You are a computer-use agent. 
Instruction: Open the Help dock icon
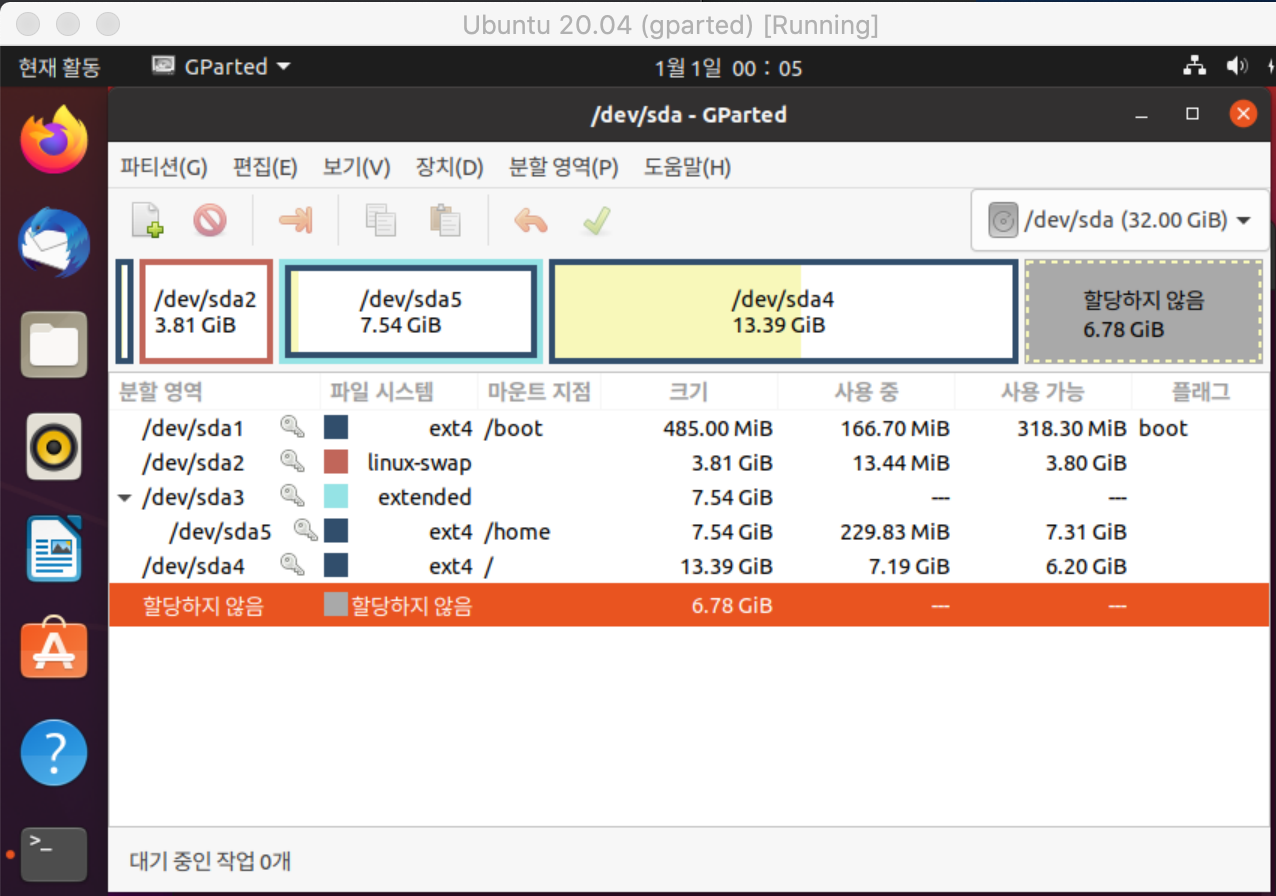(x=54, y=752)
